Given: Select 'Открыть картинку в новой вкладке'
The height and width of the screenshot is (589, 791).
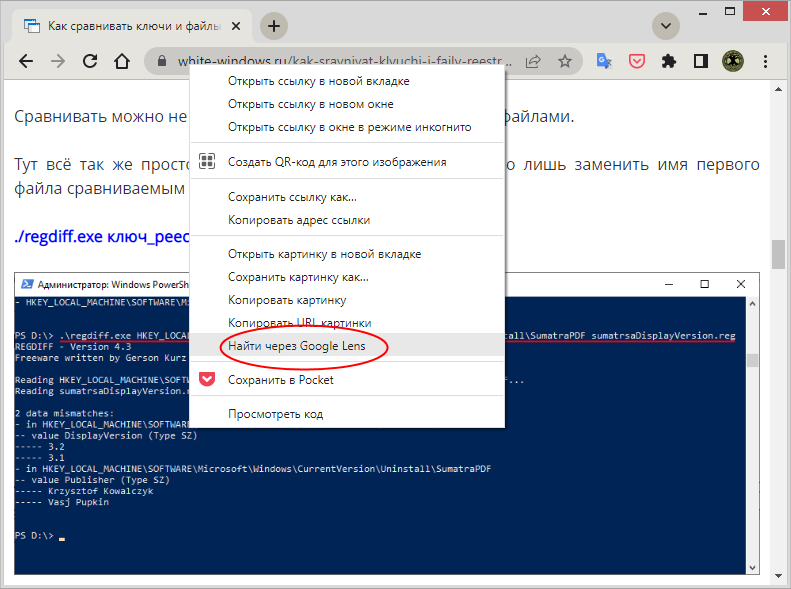Looking at the screenshot, I should (x=347, y=254).
